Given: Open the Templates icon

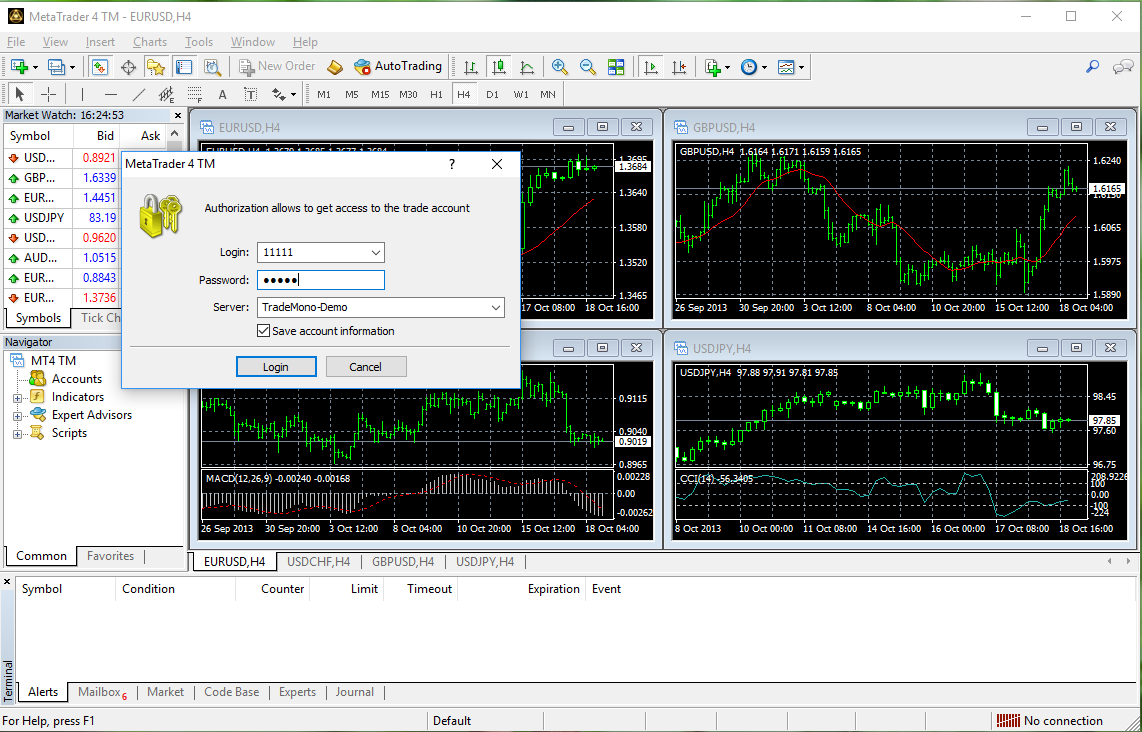Looking at the screenshot, I should click(x=786, y=67).
